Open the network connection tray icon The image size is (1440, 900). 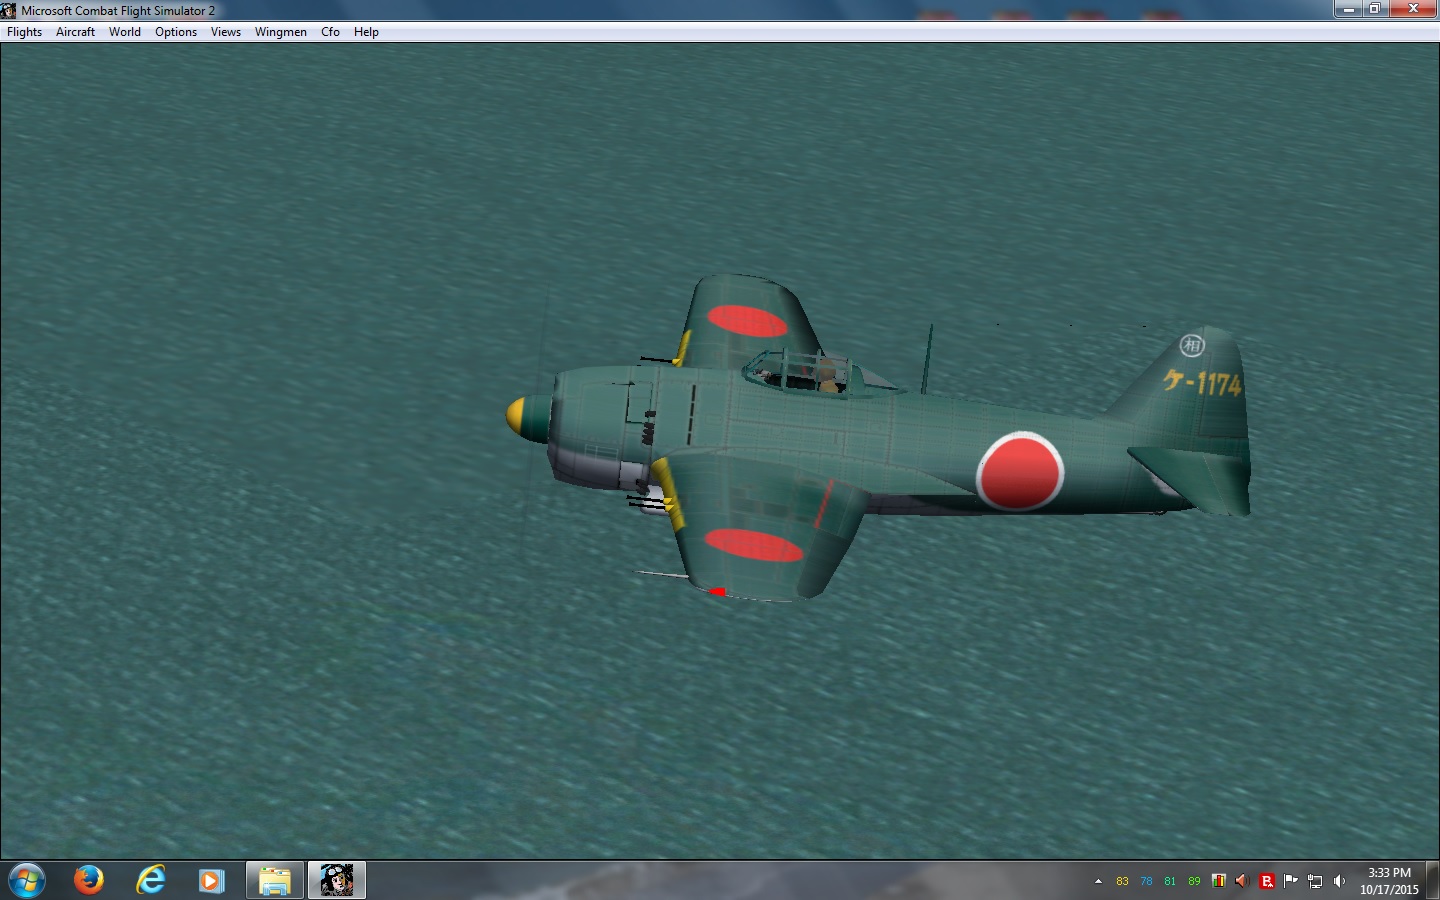(x=1315, y=881)
